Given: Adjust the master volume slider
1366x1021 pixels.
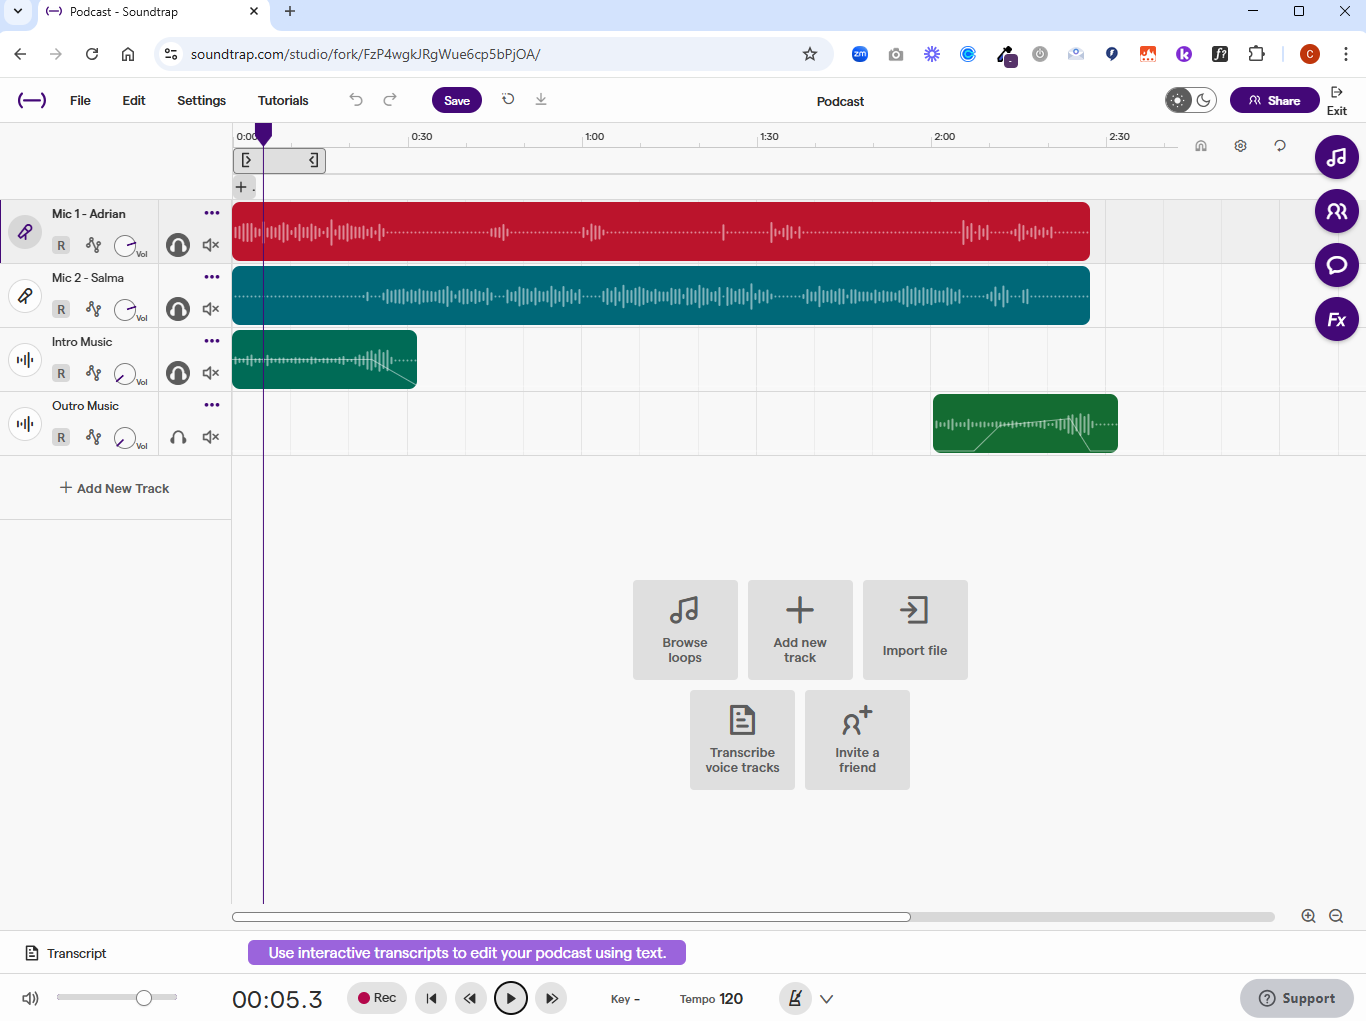Looking at the screenshot, I should tap(144, 998).
